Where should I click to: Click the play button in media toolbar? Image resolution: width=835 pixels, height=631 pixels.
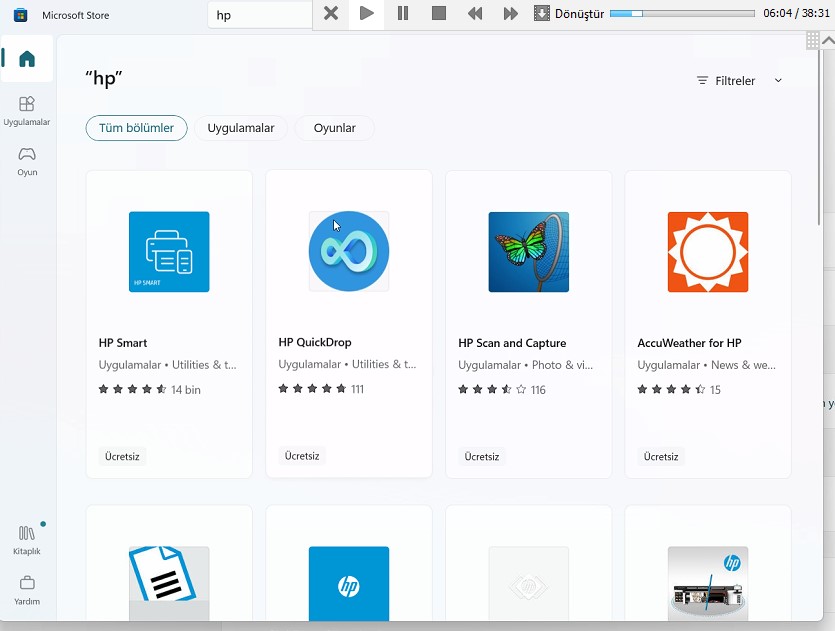[367, 14]
